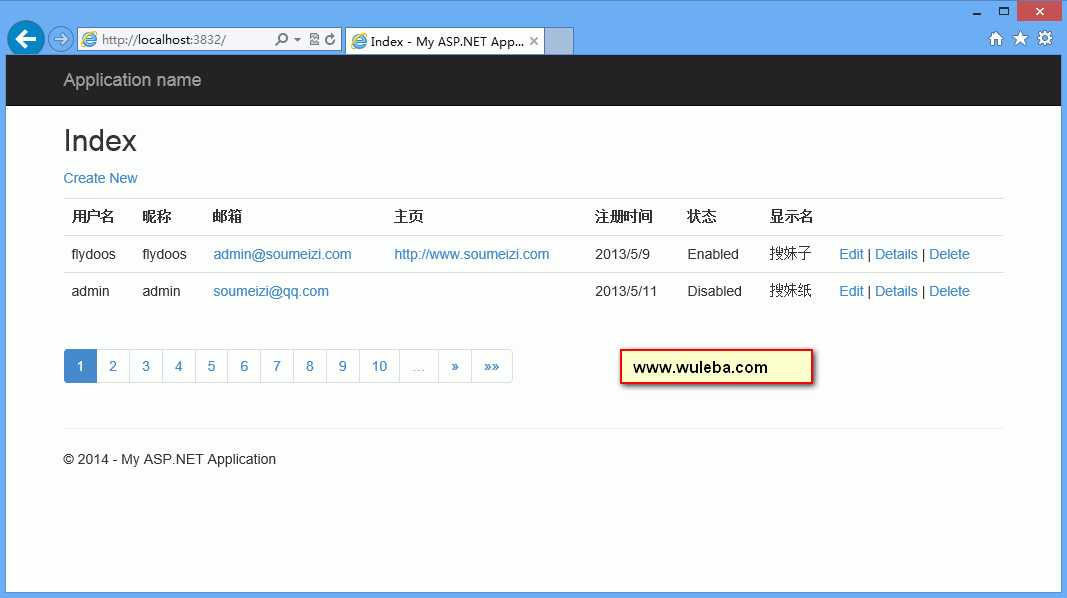1067x598 pixels.
Task: Go back with the browser back arrow
Action: [x=26, y=39]
